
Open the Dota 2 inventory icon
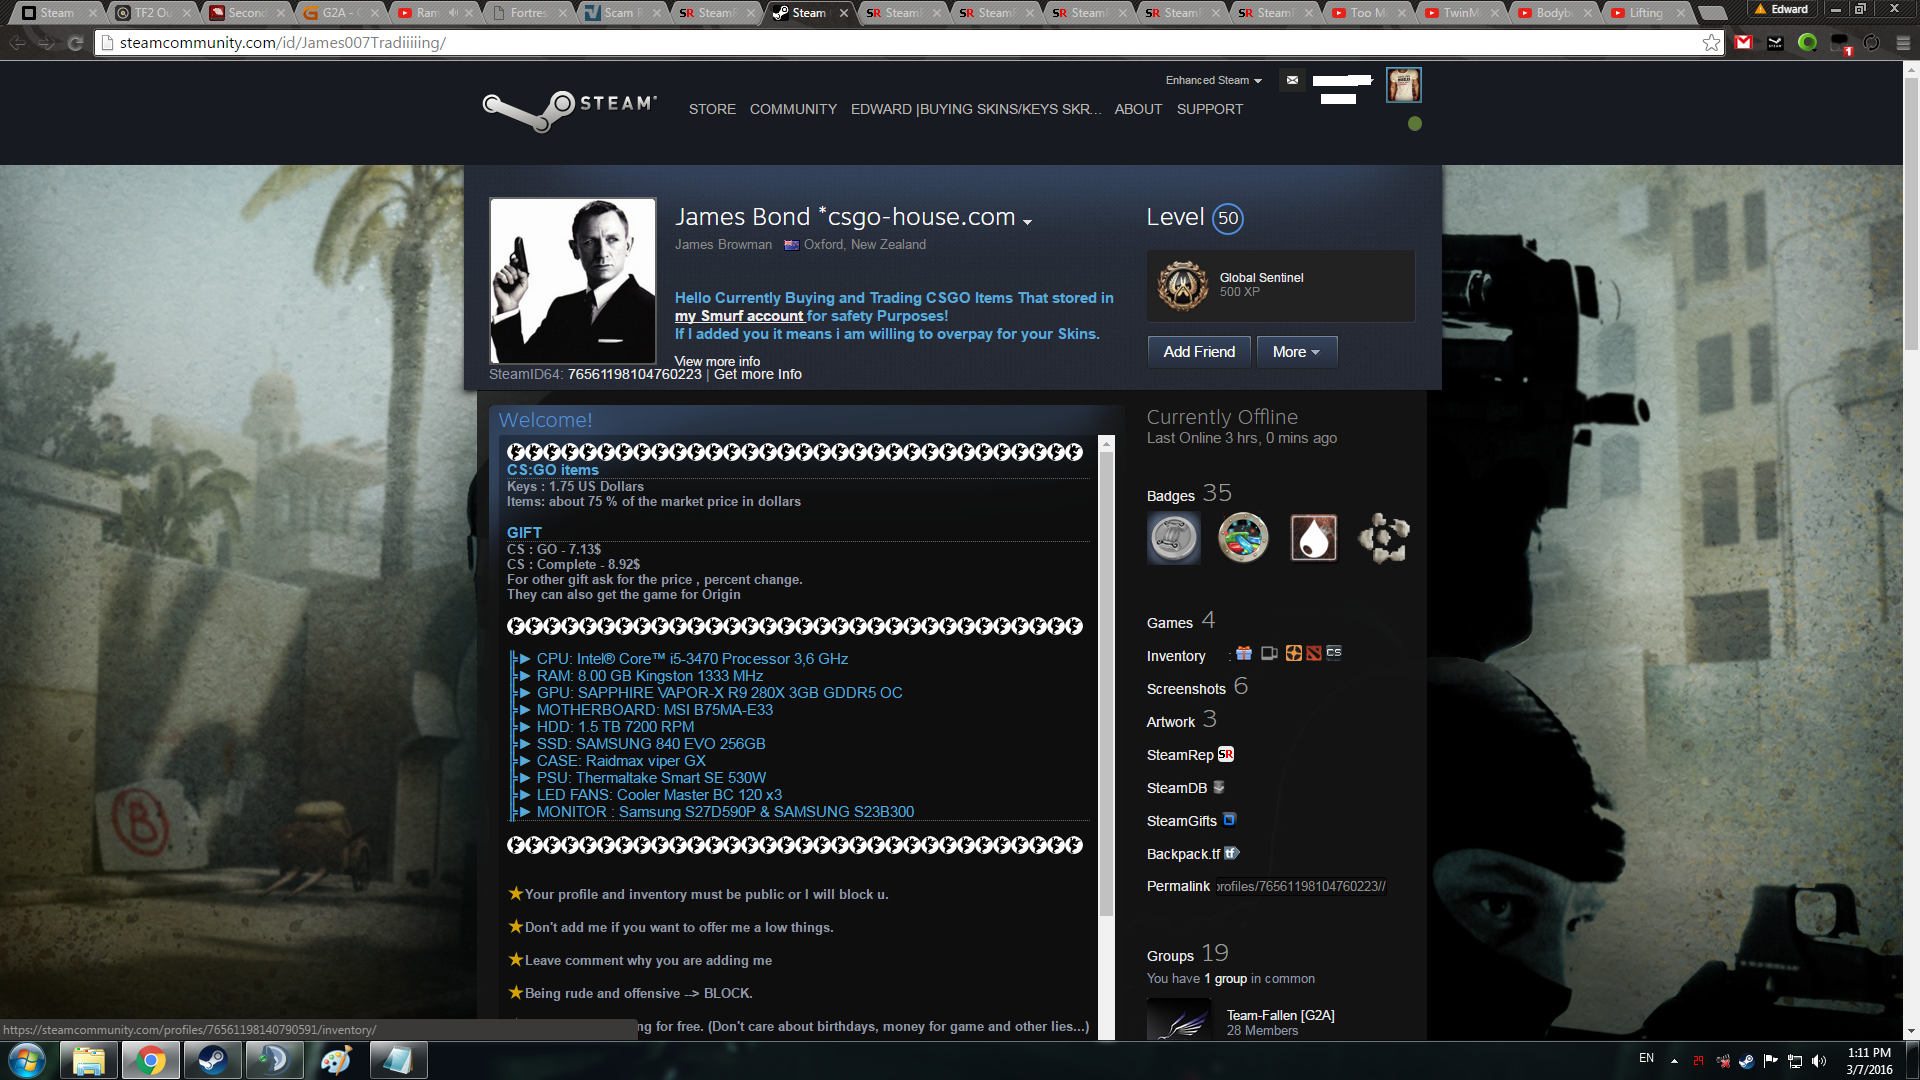(1314, 653)
